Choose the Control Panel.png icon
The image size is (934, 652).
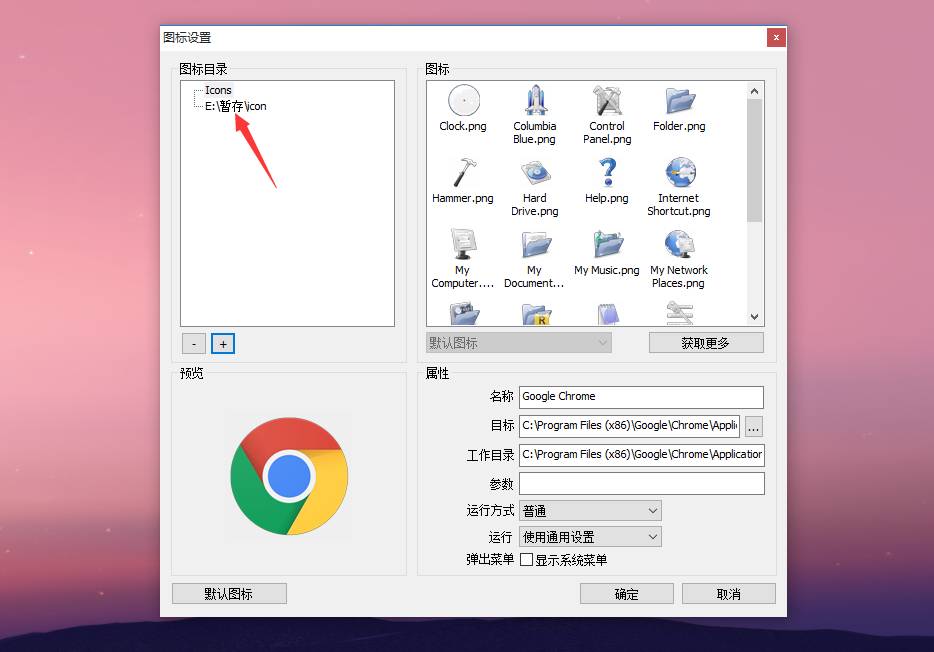point(606,100)
